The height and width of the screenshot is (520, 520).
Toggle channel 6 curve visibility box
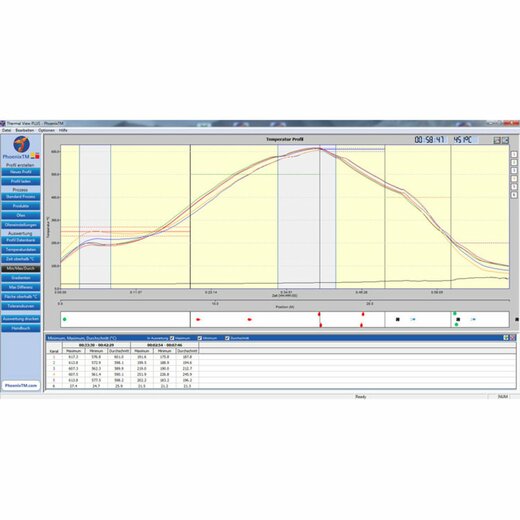[514, 195]
